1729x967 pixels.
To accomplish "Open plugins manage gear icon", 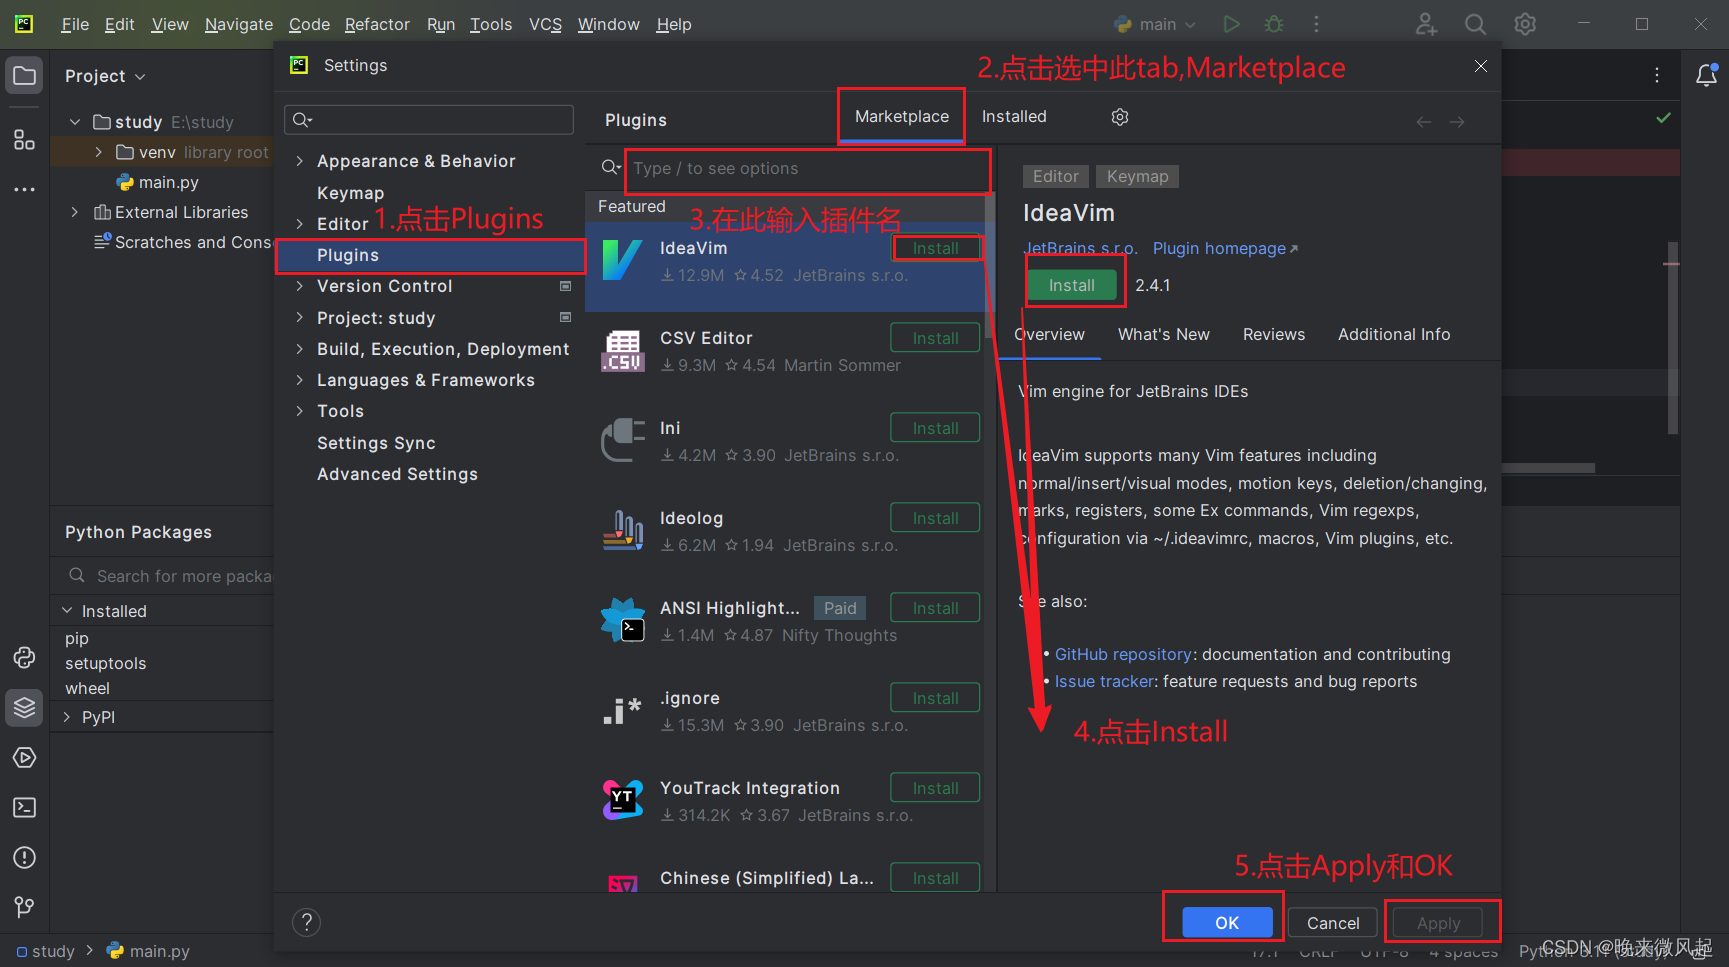I will (x=1120, y=117).
